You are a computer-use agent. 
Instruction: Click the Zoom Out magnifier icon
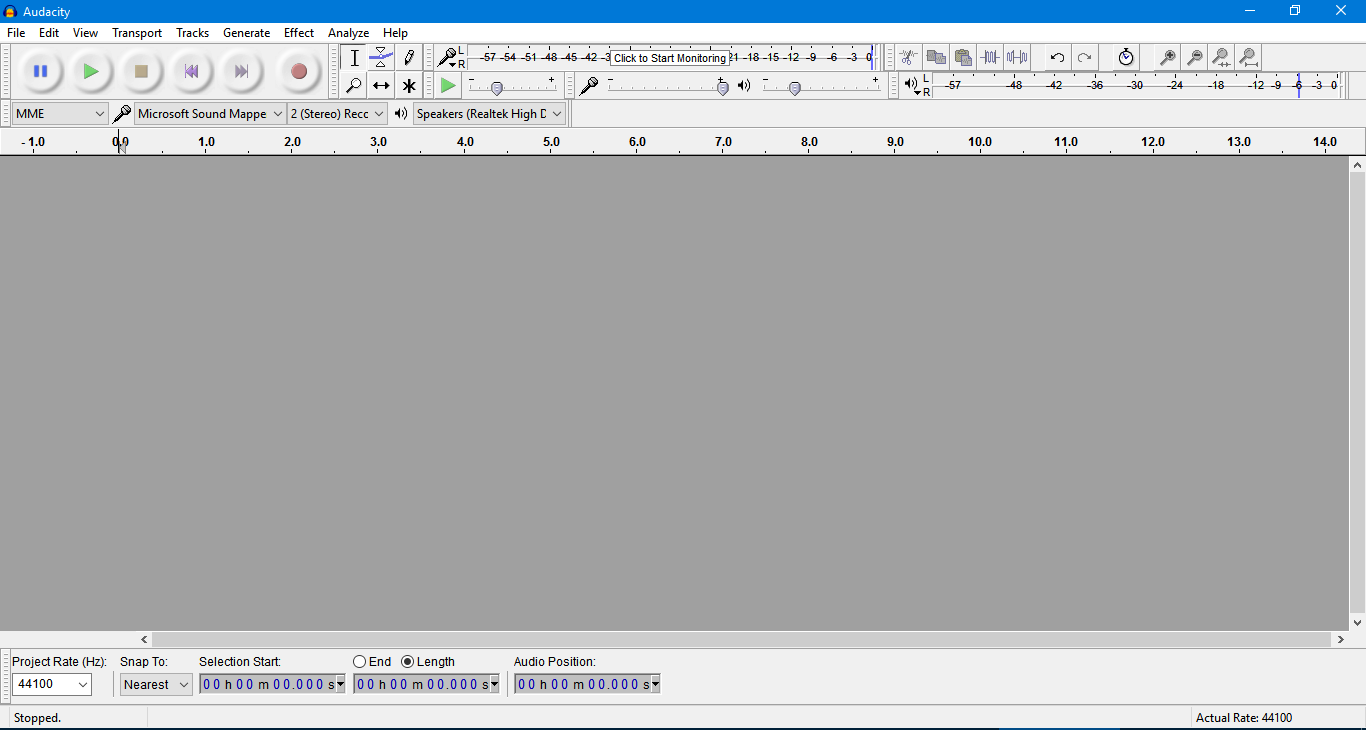(x=1194, y=58)
